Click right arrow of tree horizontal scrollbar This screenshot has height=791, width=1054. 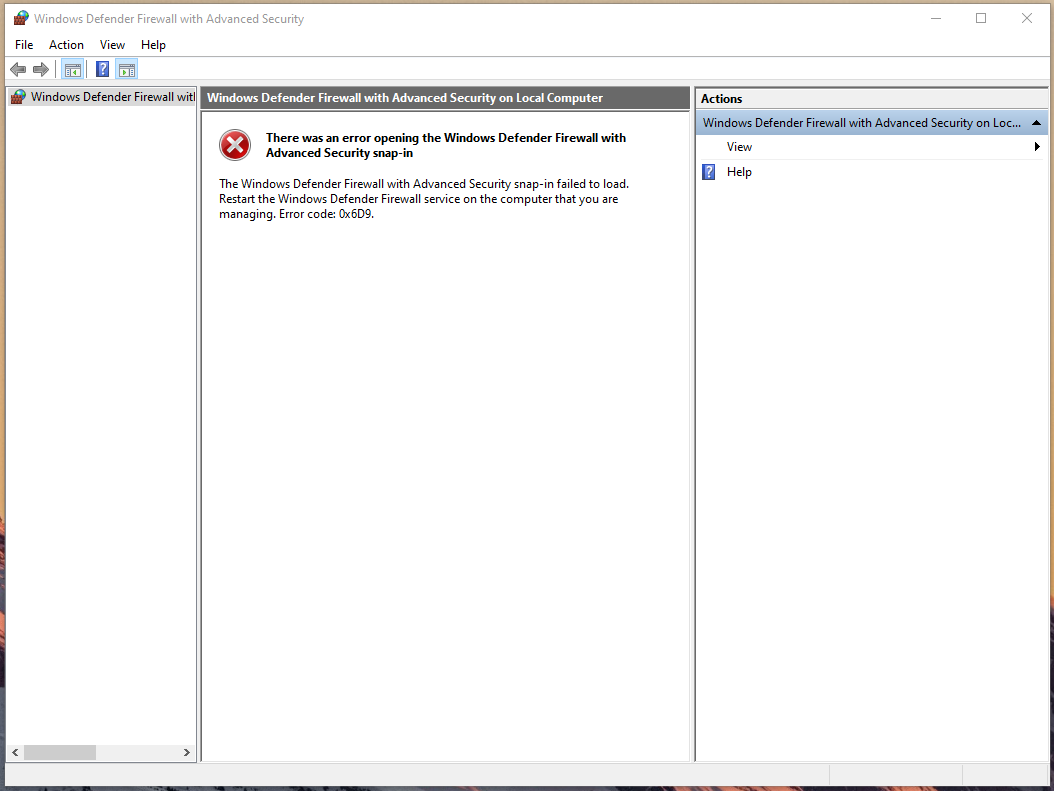click(x=187, y=753)
